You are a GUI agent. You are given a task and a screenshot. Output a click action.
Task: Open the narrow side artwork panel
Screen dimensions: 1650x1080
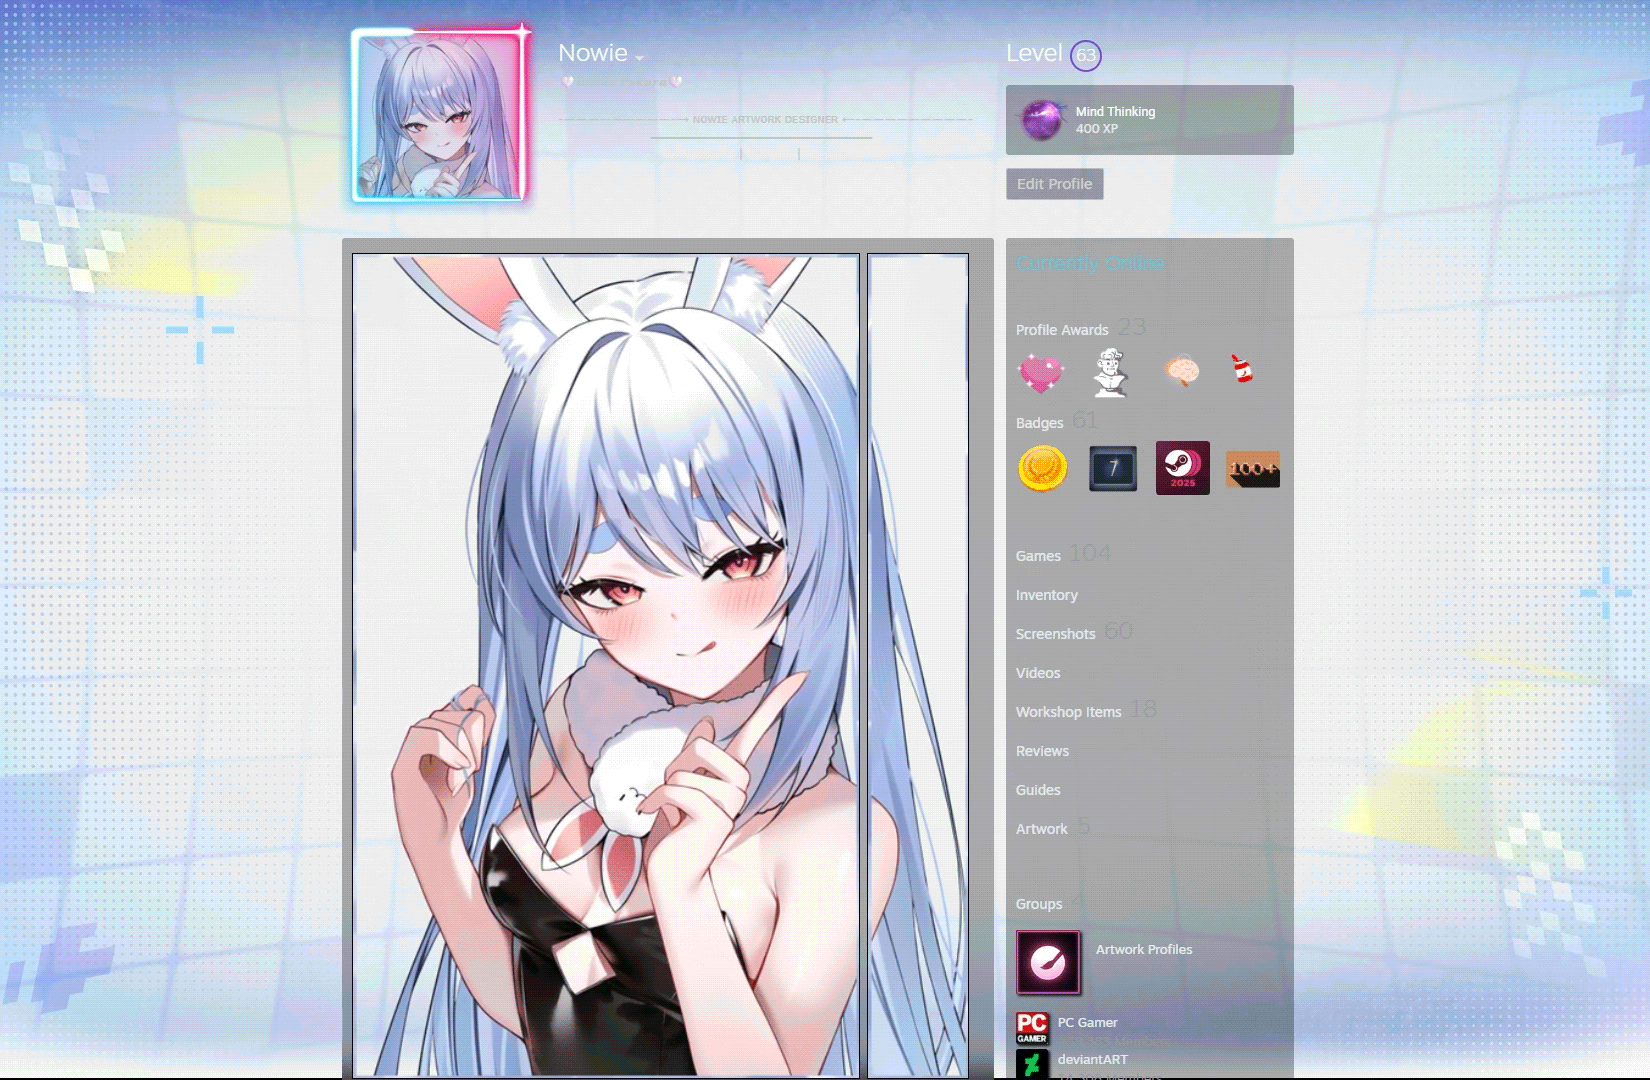point(918,666)
